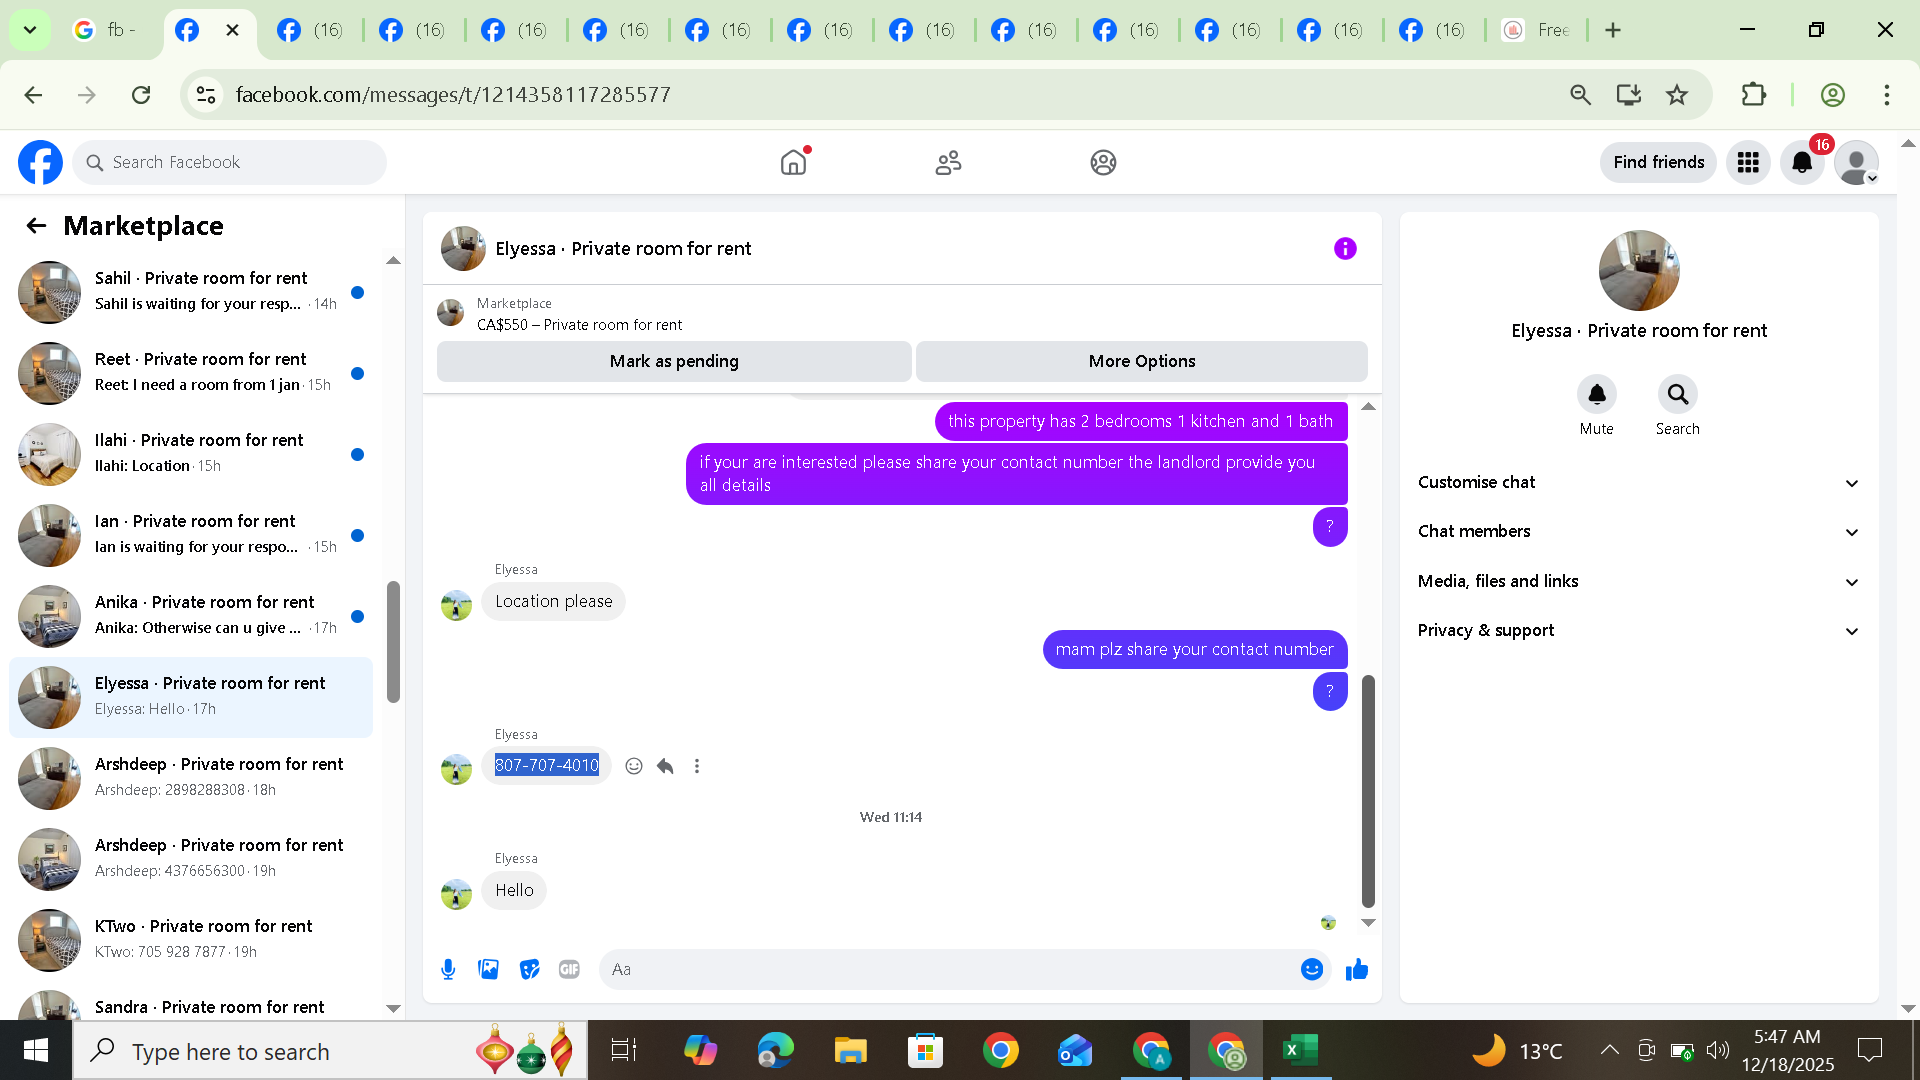Open a new browser tab

click(1613, 30)
